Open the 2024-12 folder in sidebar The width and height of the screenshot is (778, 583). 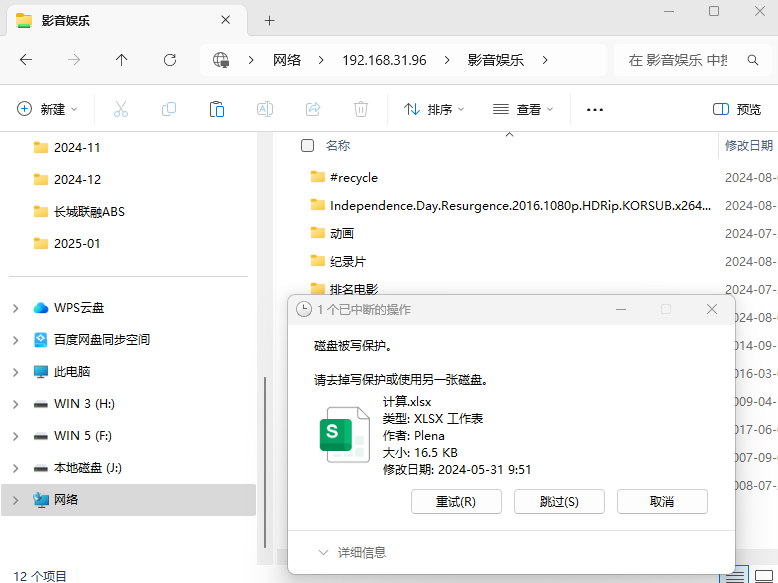77,180
